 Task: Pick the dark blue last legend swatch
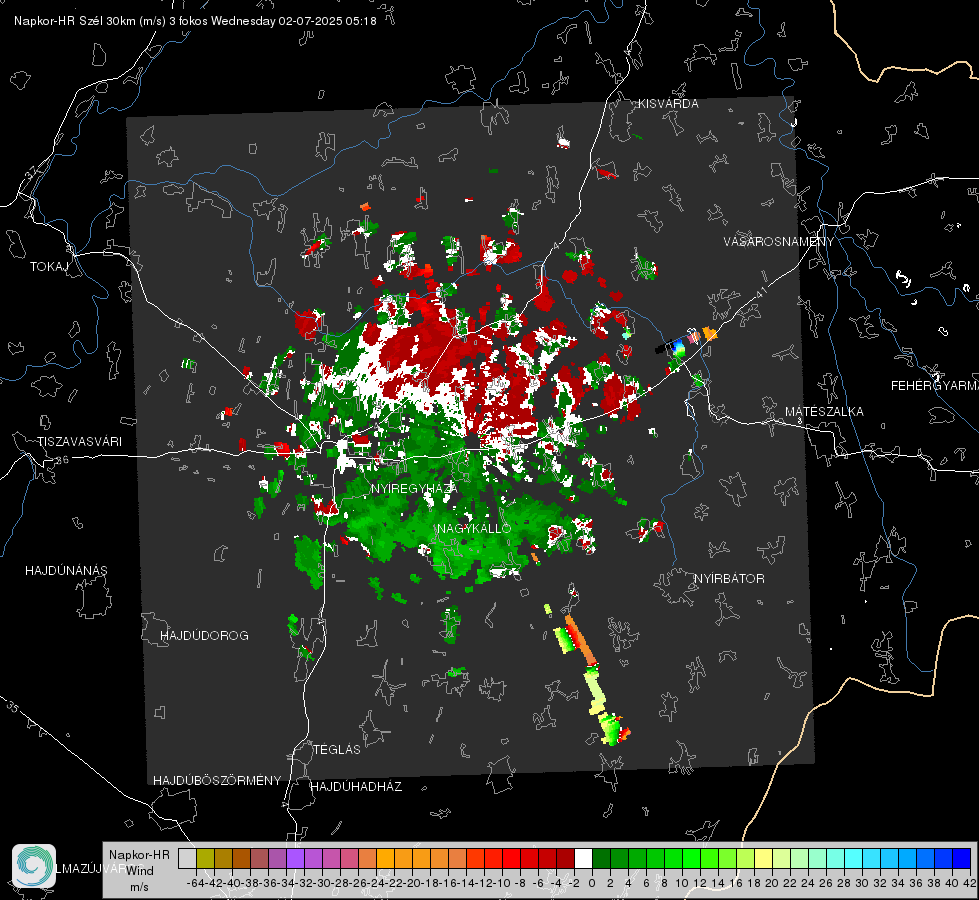[962, 858]
